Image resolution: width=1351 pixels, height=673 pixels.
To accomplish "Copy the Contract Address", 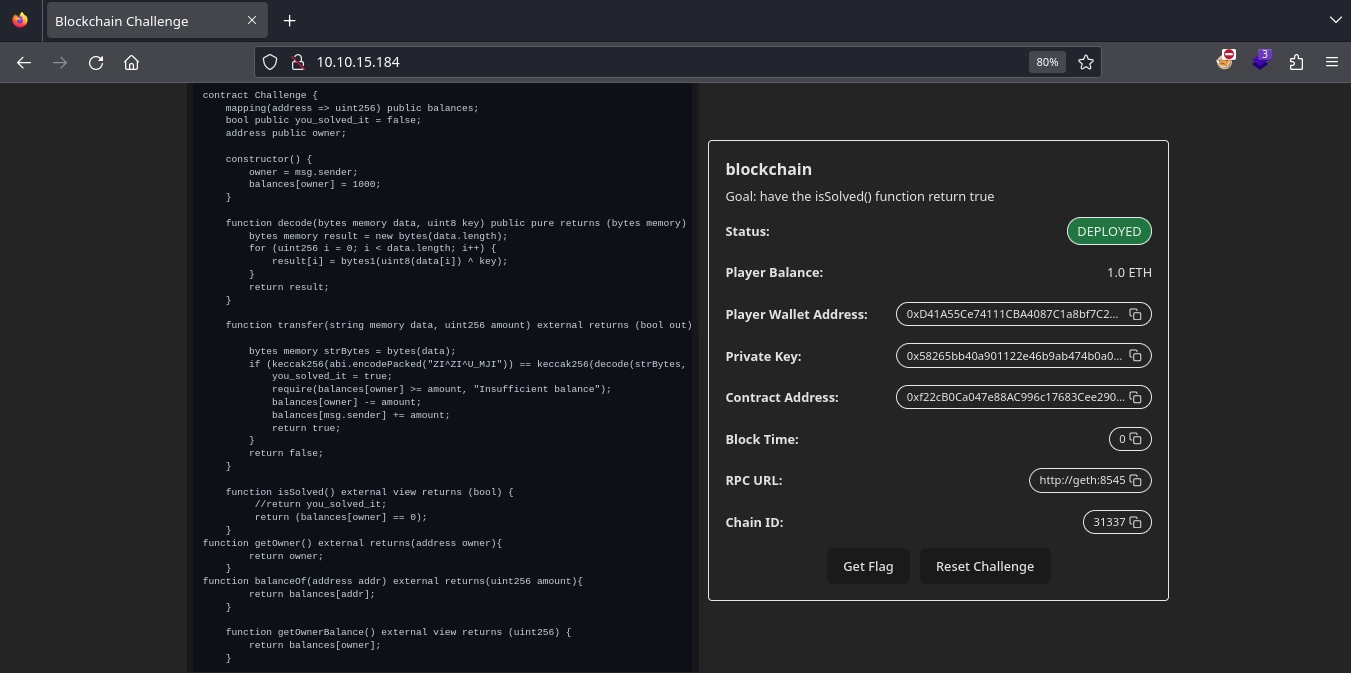I will click(1135, 397).
